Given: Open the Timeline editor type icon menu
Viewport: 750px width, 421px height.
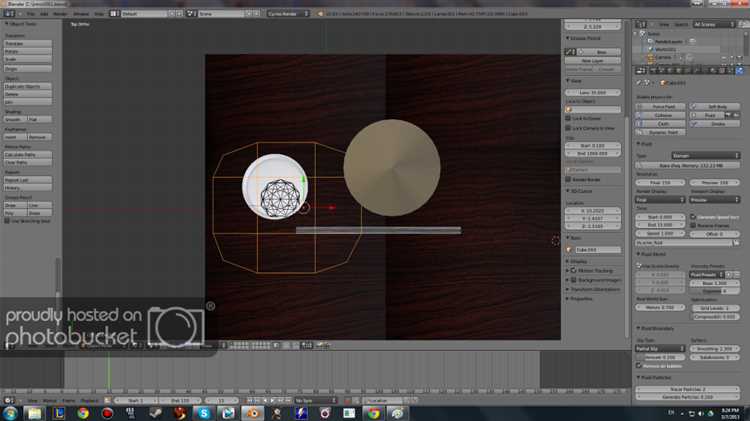Looking at the screenshot, I should [x=9, y=400].
